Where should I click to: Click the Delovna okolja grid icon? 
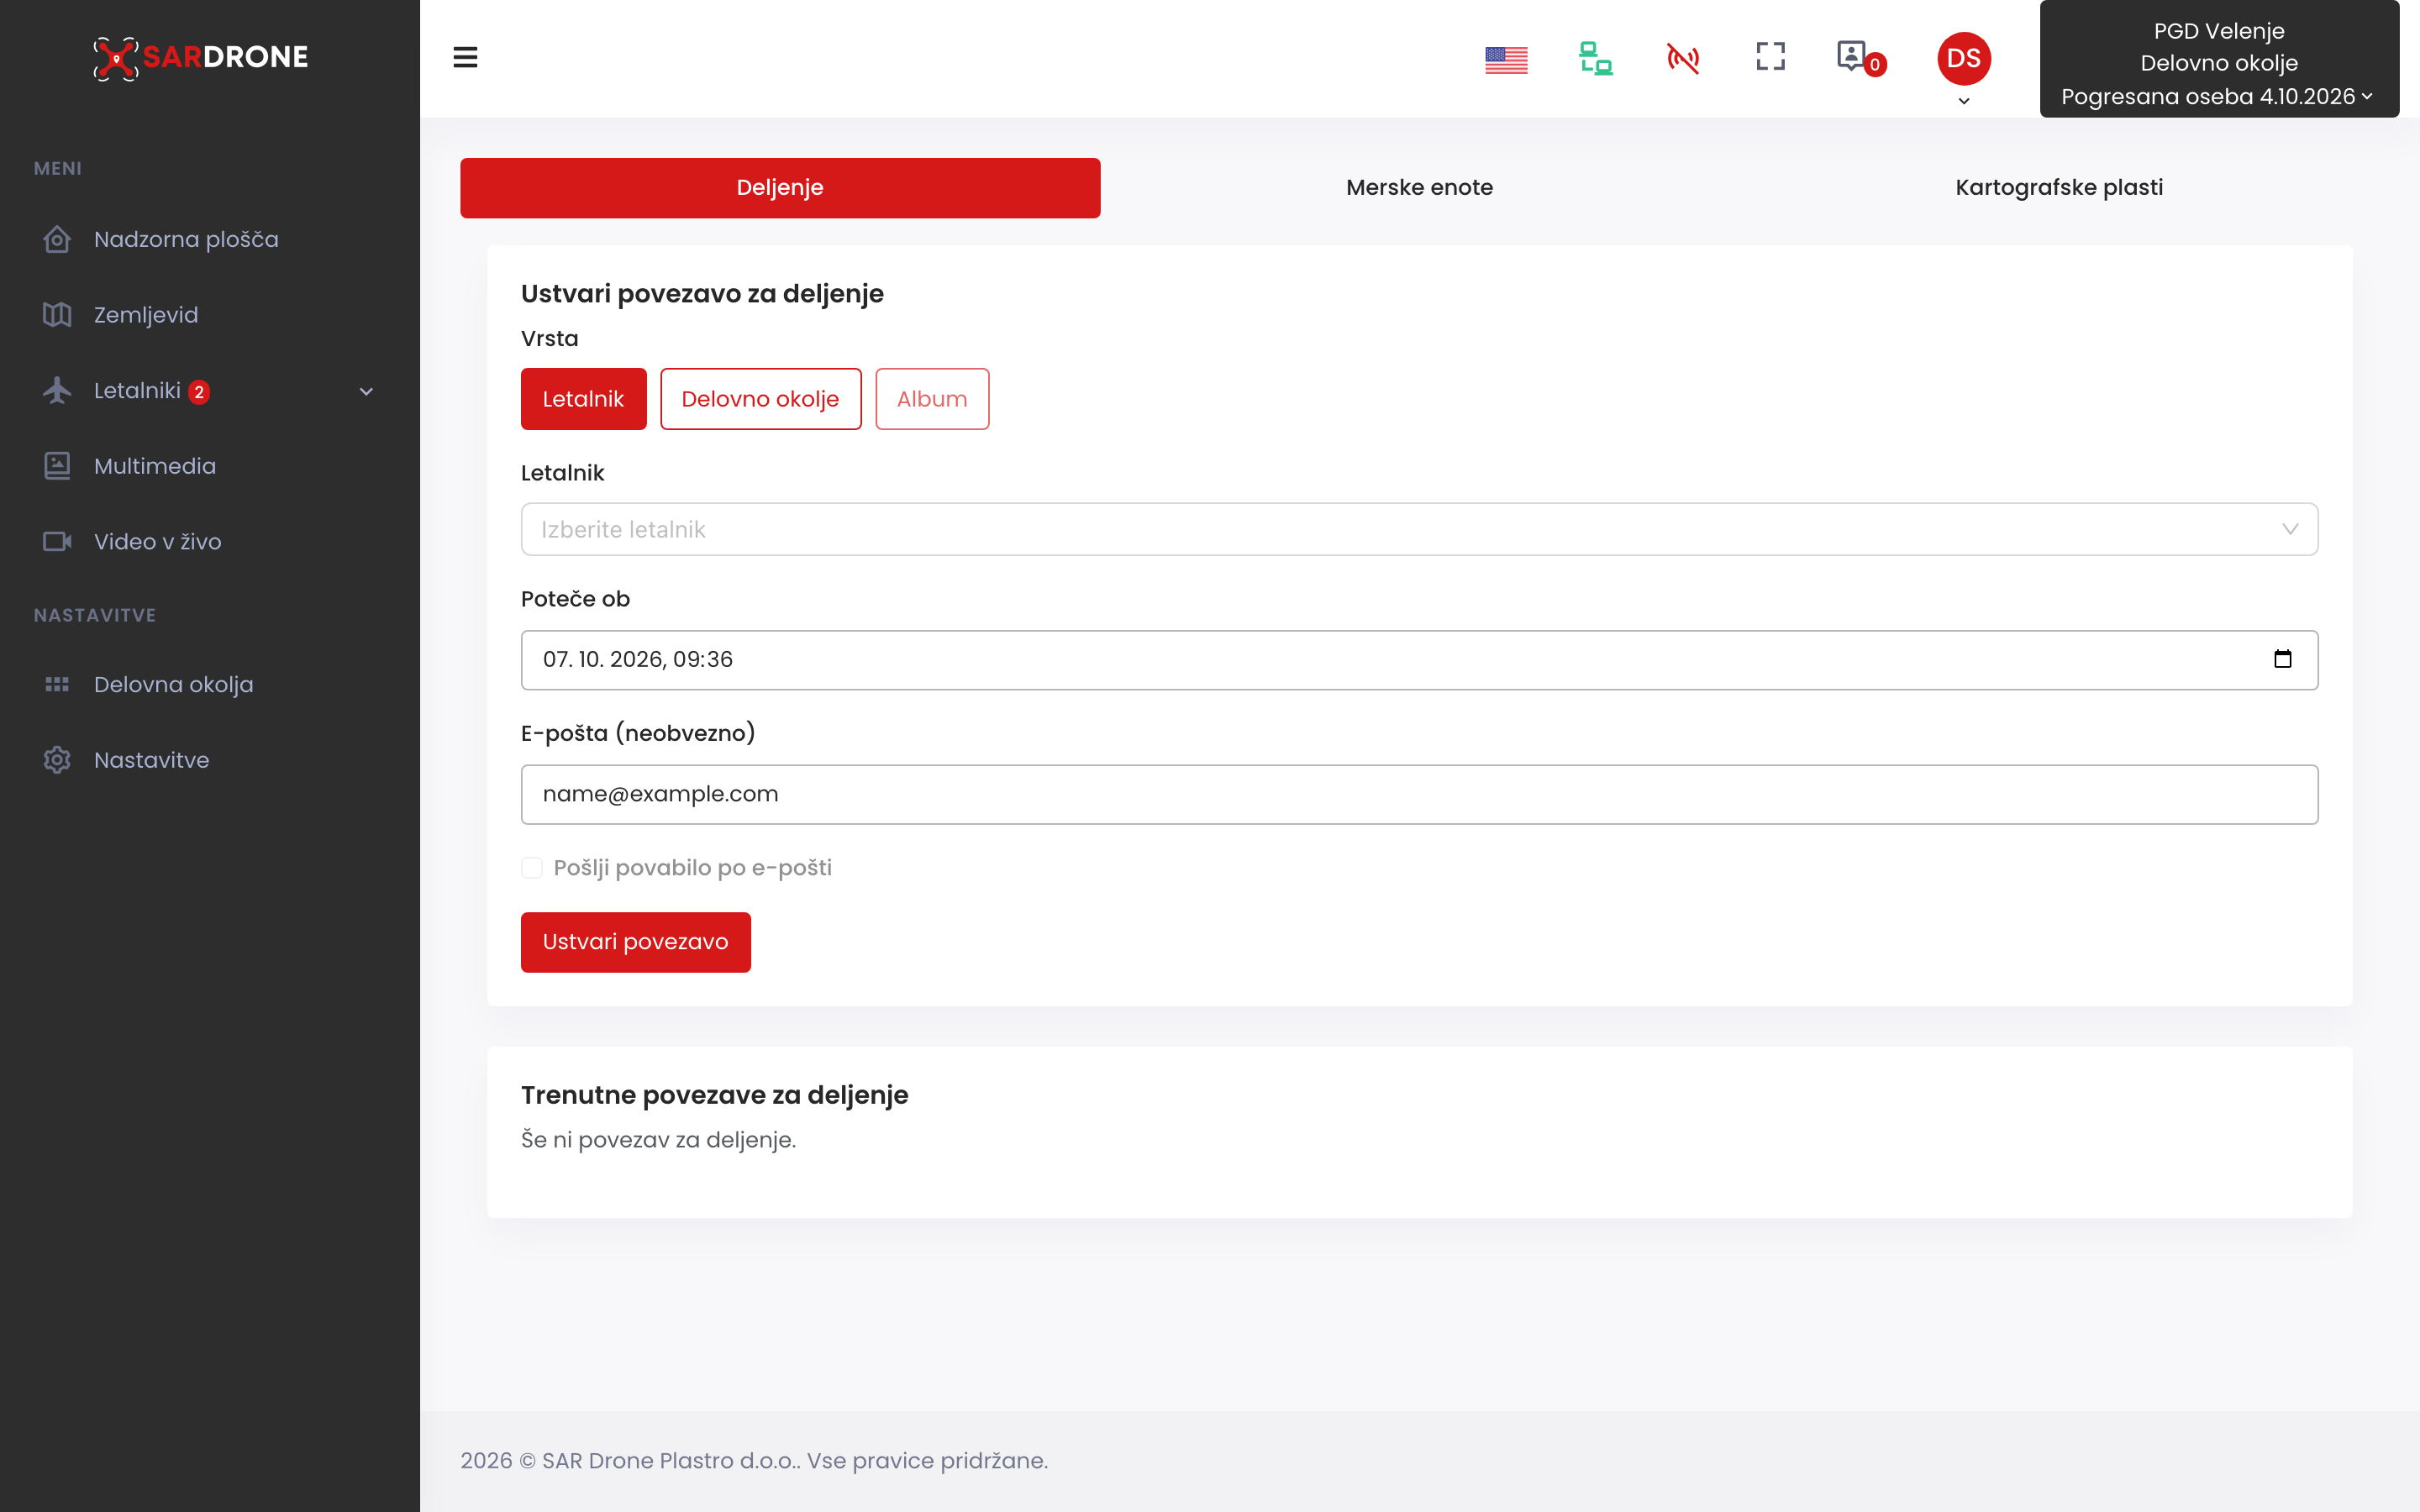point(57,684)
